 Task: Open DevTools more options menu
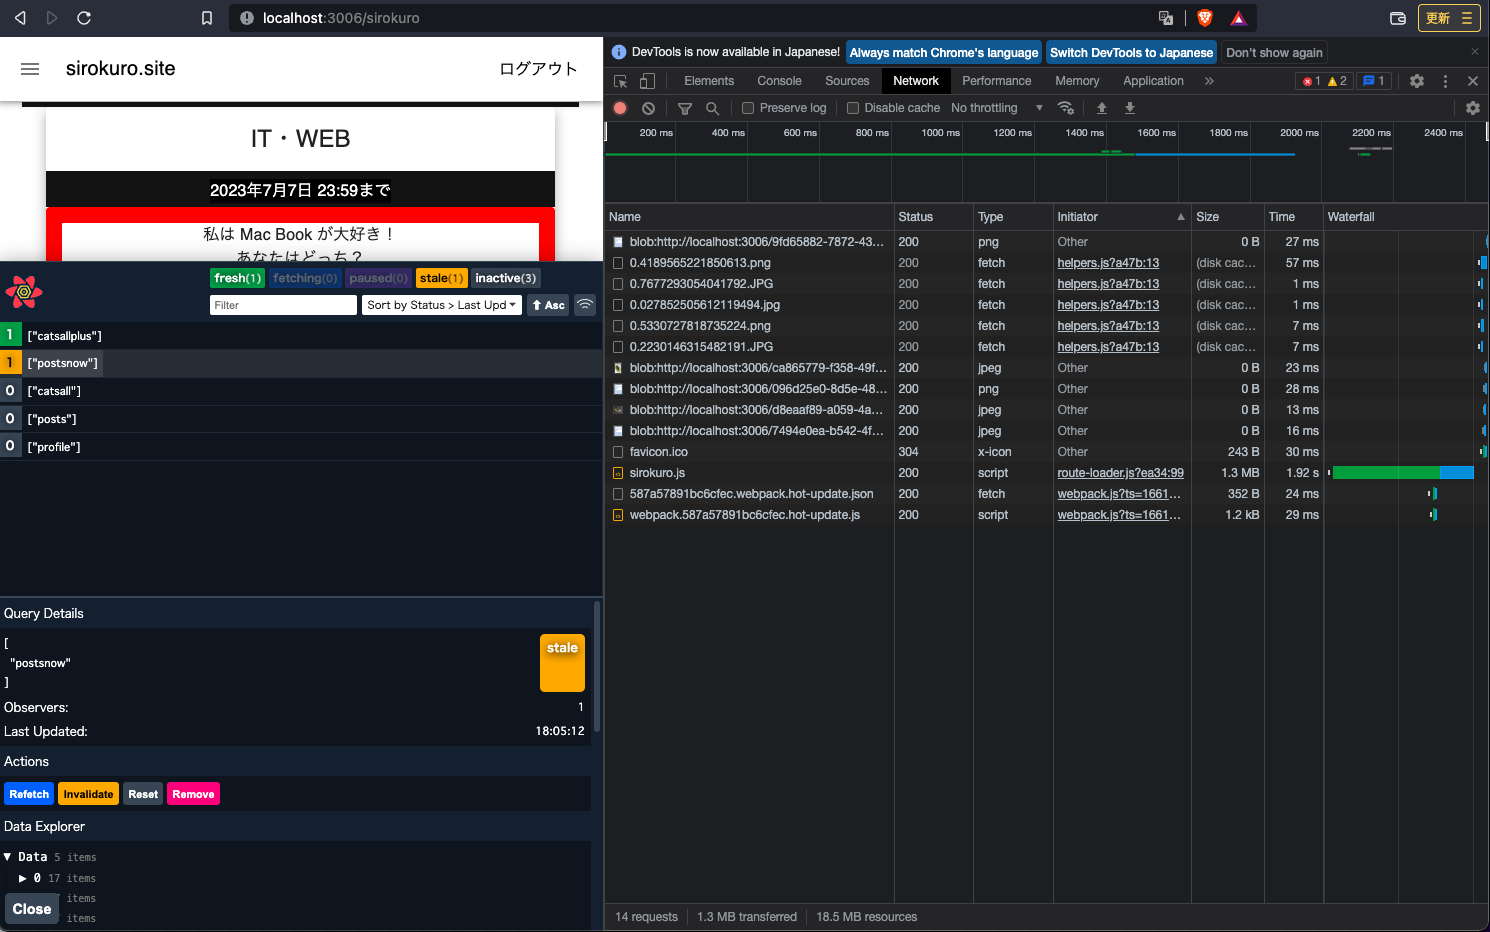coord(1445,81)
